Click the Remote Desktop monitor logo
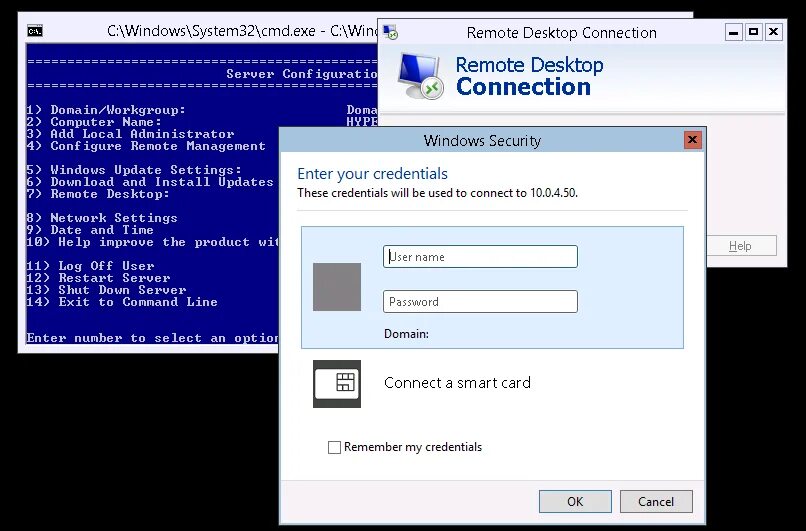This screenshot has height=531, width=806. click(x=420, y=76)
